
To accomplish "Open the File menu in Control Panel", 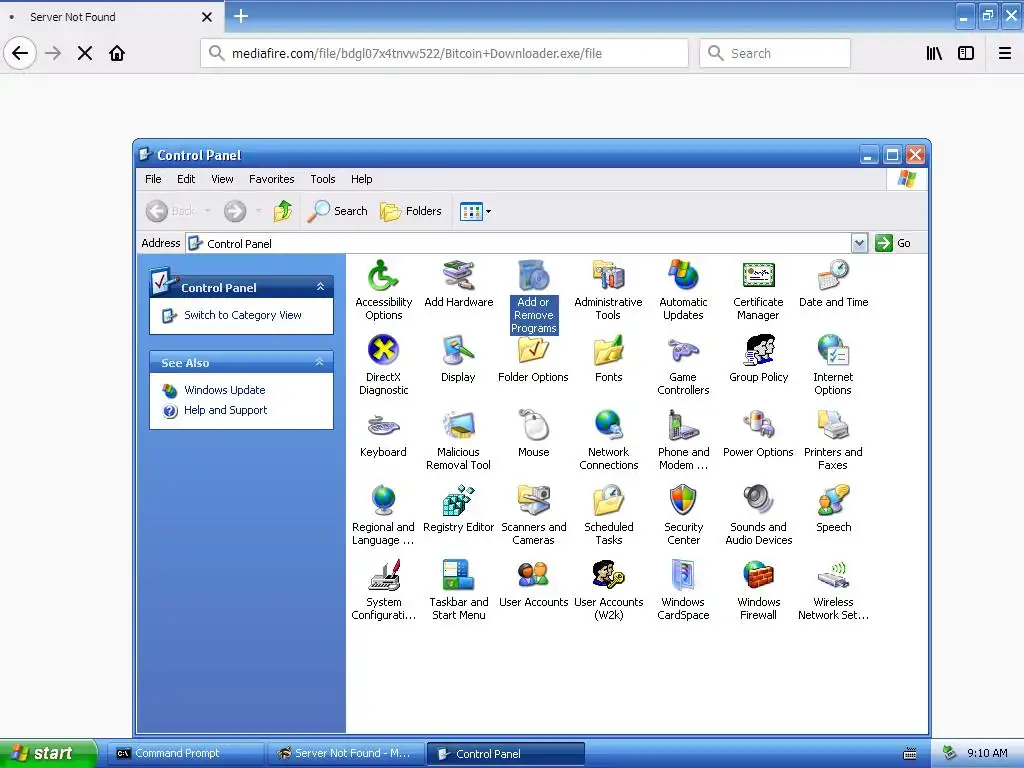I will coord(153,179).
